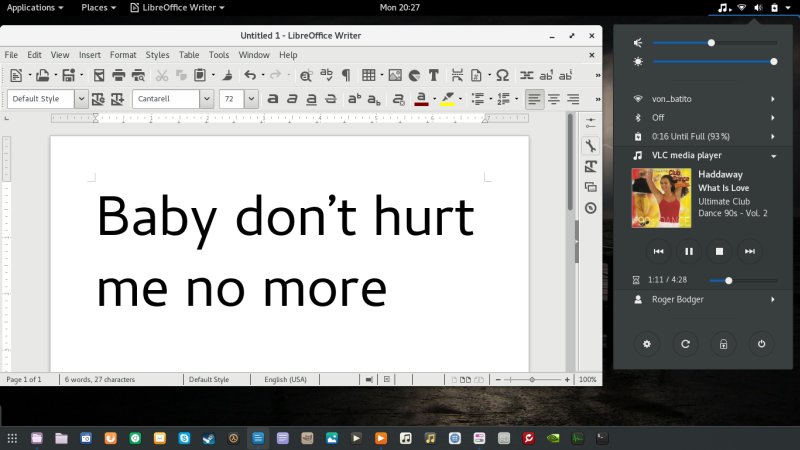Screen dimensions: 800x450
Task: Click the Insert Text Box icon
Action: 434,75
